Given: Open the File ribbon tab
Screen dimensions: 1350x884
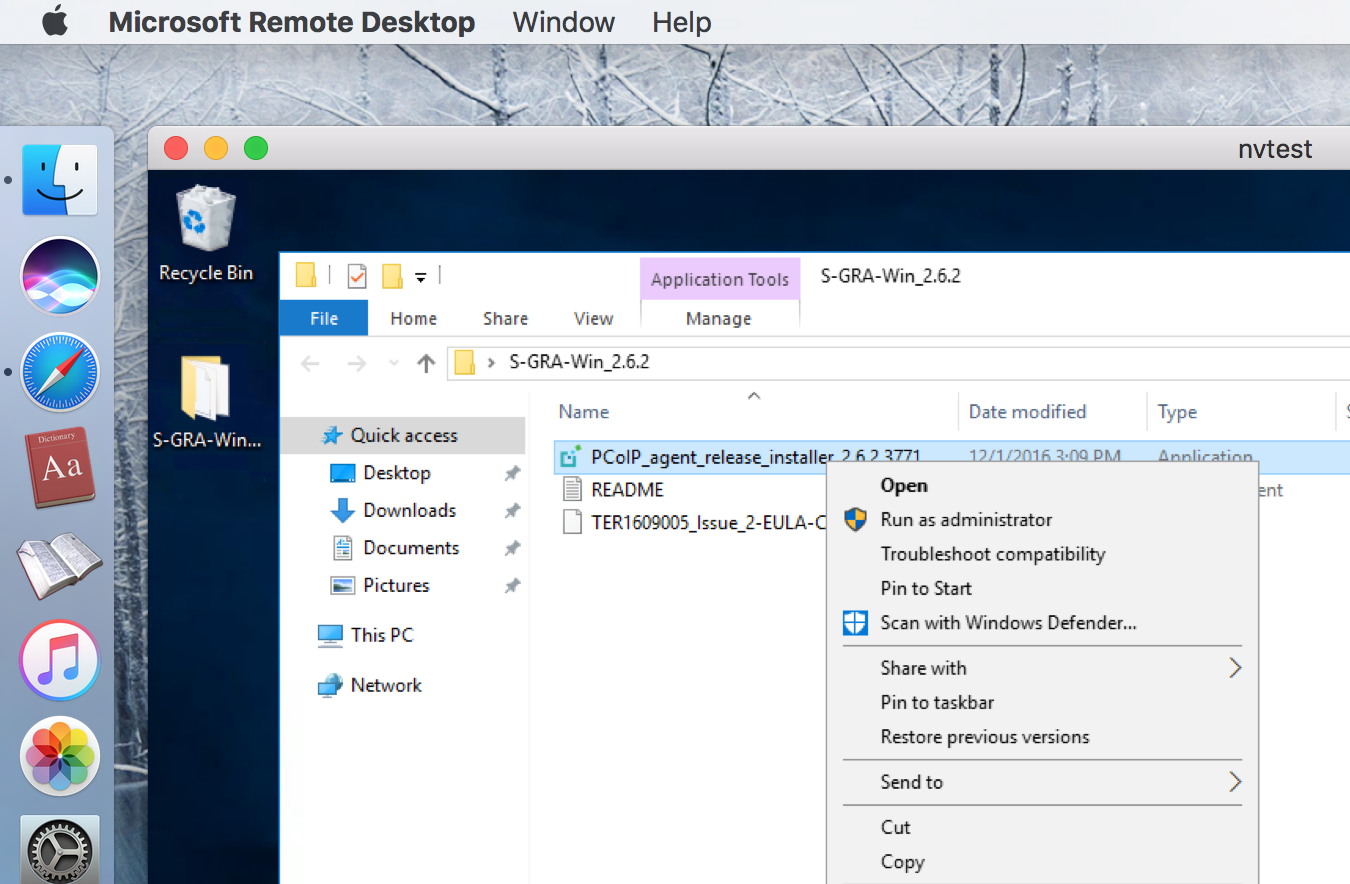Looking at the screenshot, I should (324, 318).
